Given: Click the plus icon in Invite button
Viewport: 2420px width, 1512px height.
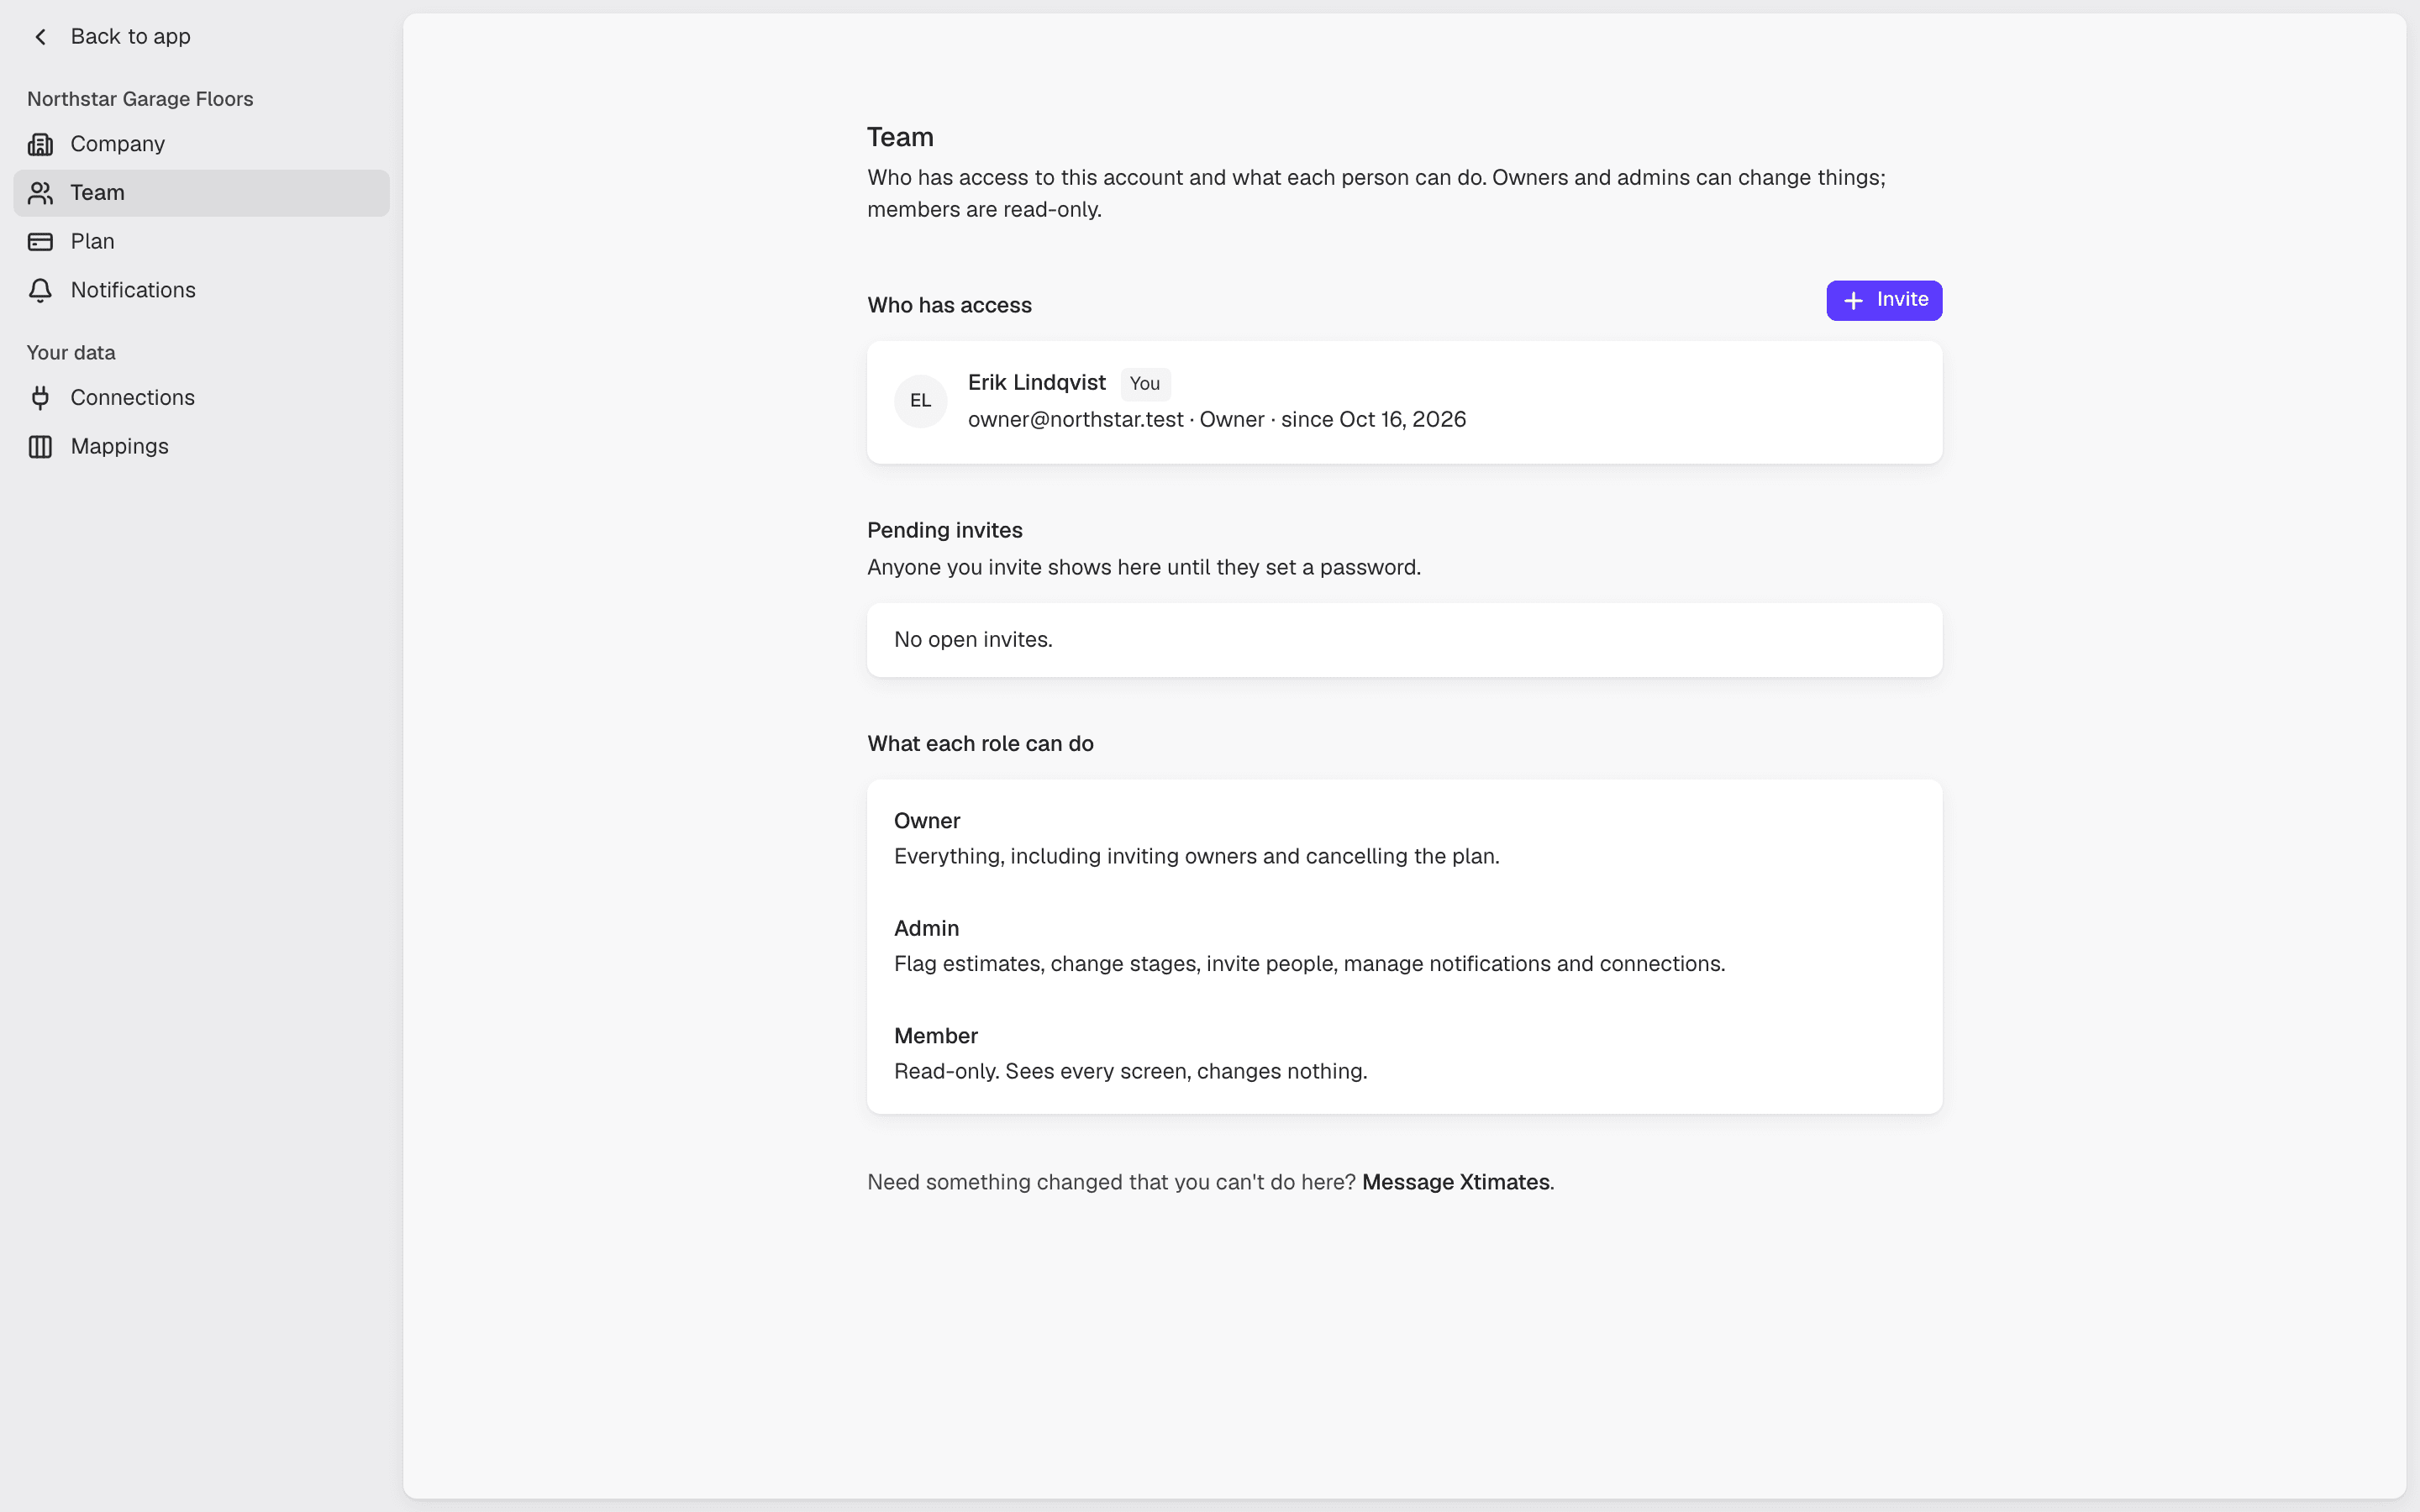Looking at the screenshot, I should (1853, 300).
